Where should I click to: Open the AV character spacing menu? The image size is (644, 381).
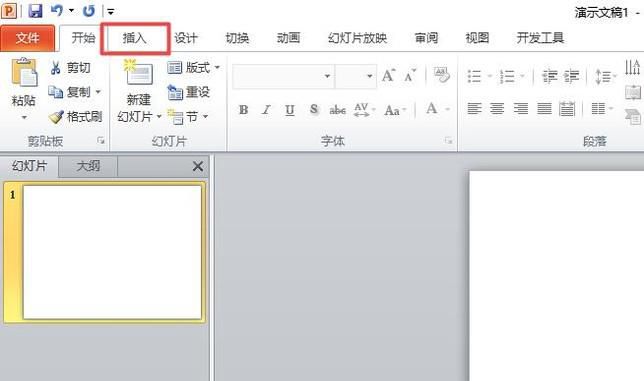pos(364,110)
